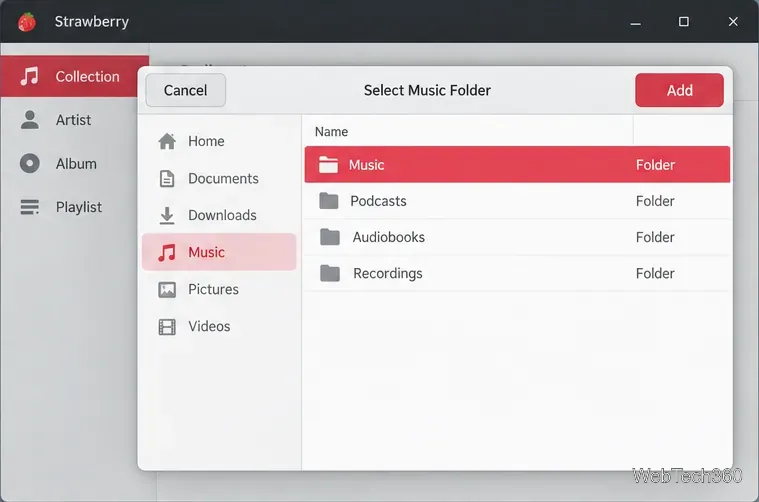Click the Strawberry app logo icon
Viewport: 759px width, 502px height.
click(27, 22)
